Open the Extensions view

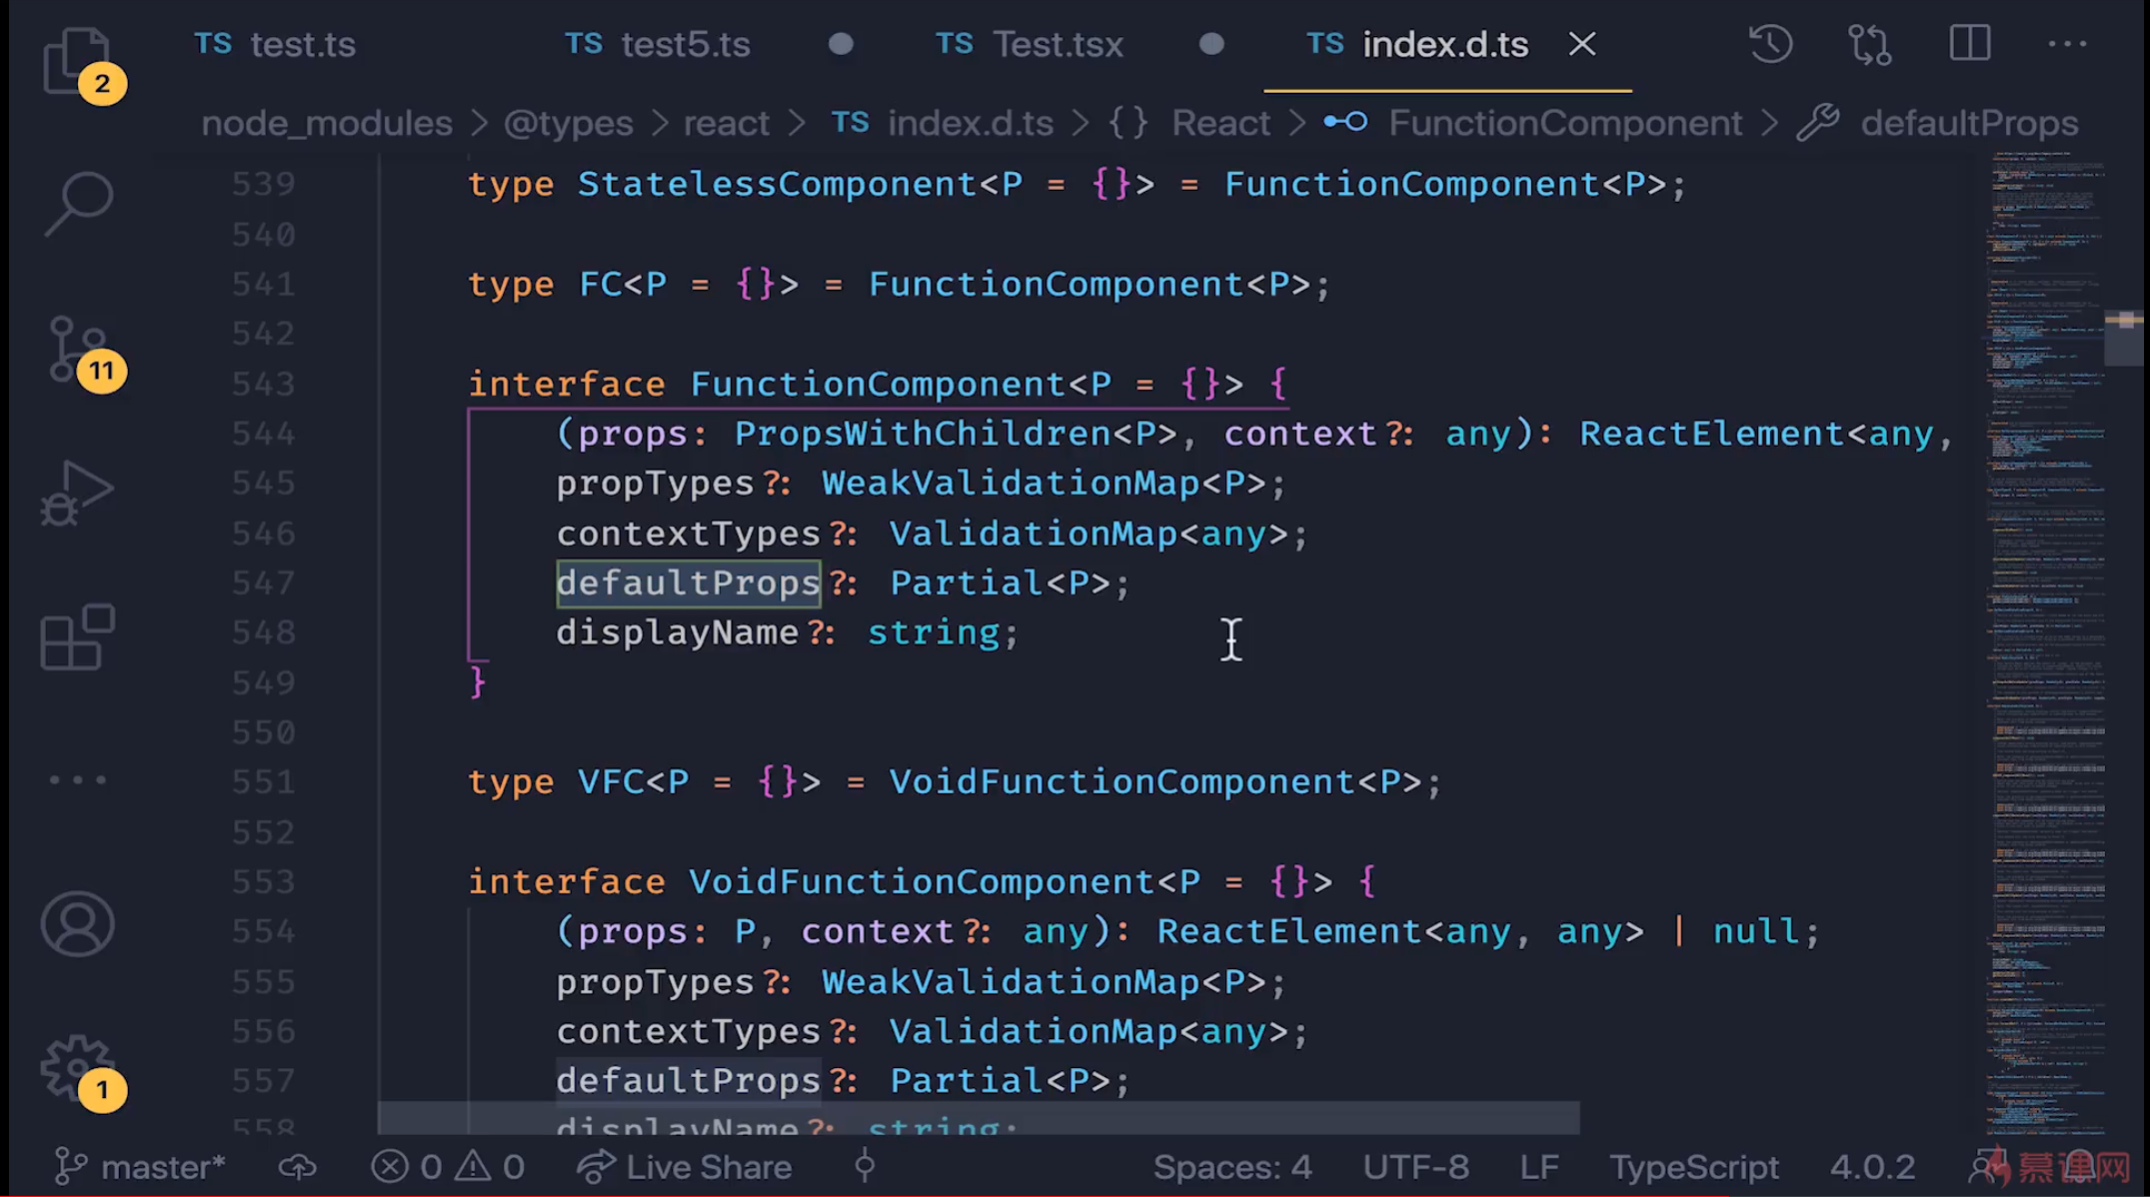coord(77,637)
